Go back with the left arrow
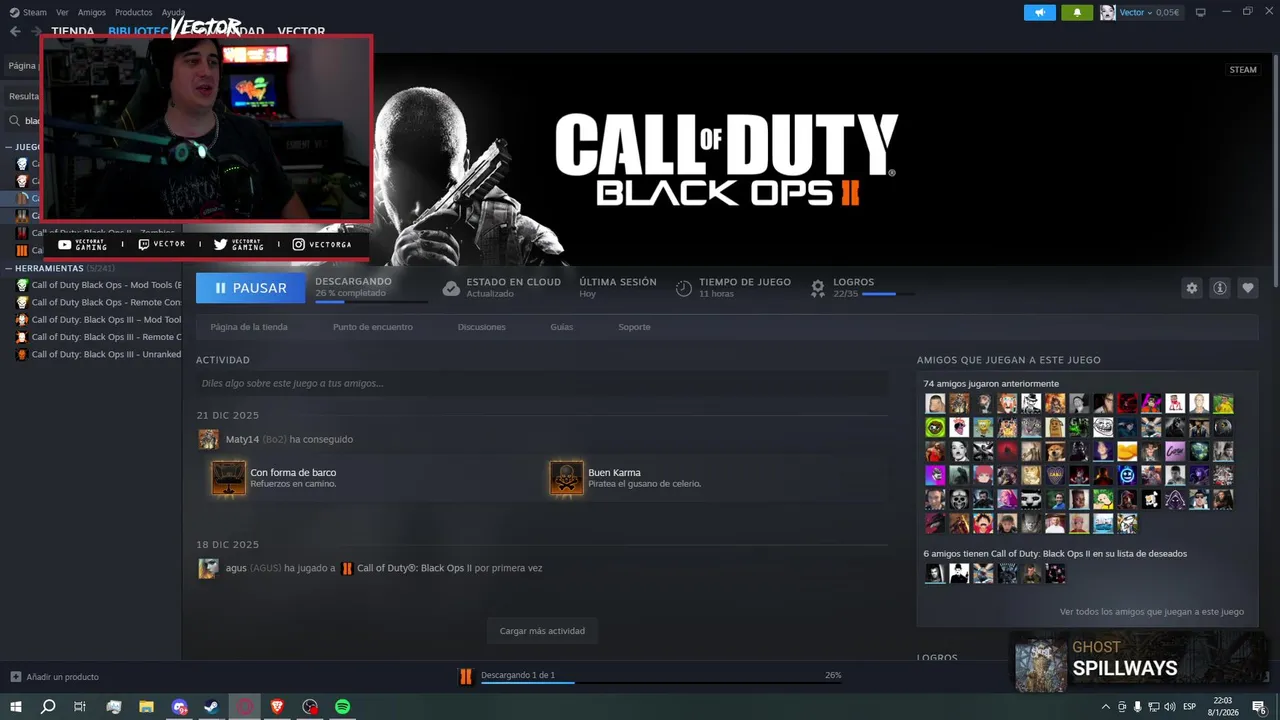1280x720 pixels. point(15,31)
